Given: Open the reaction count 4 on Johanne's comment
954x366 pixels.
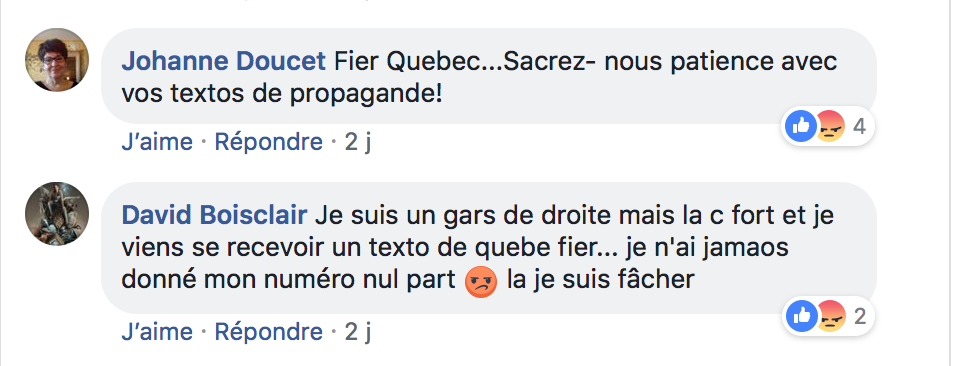Looking at the screenshot, I should click(859, 126).
